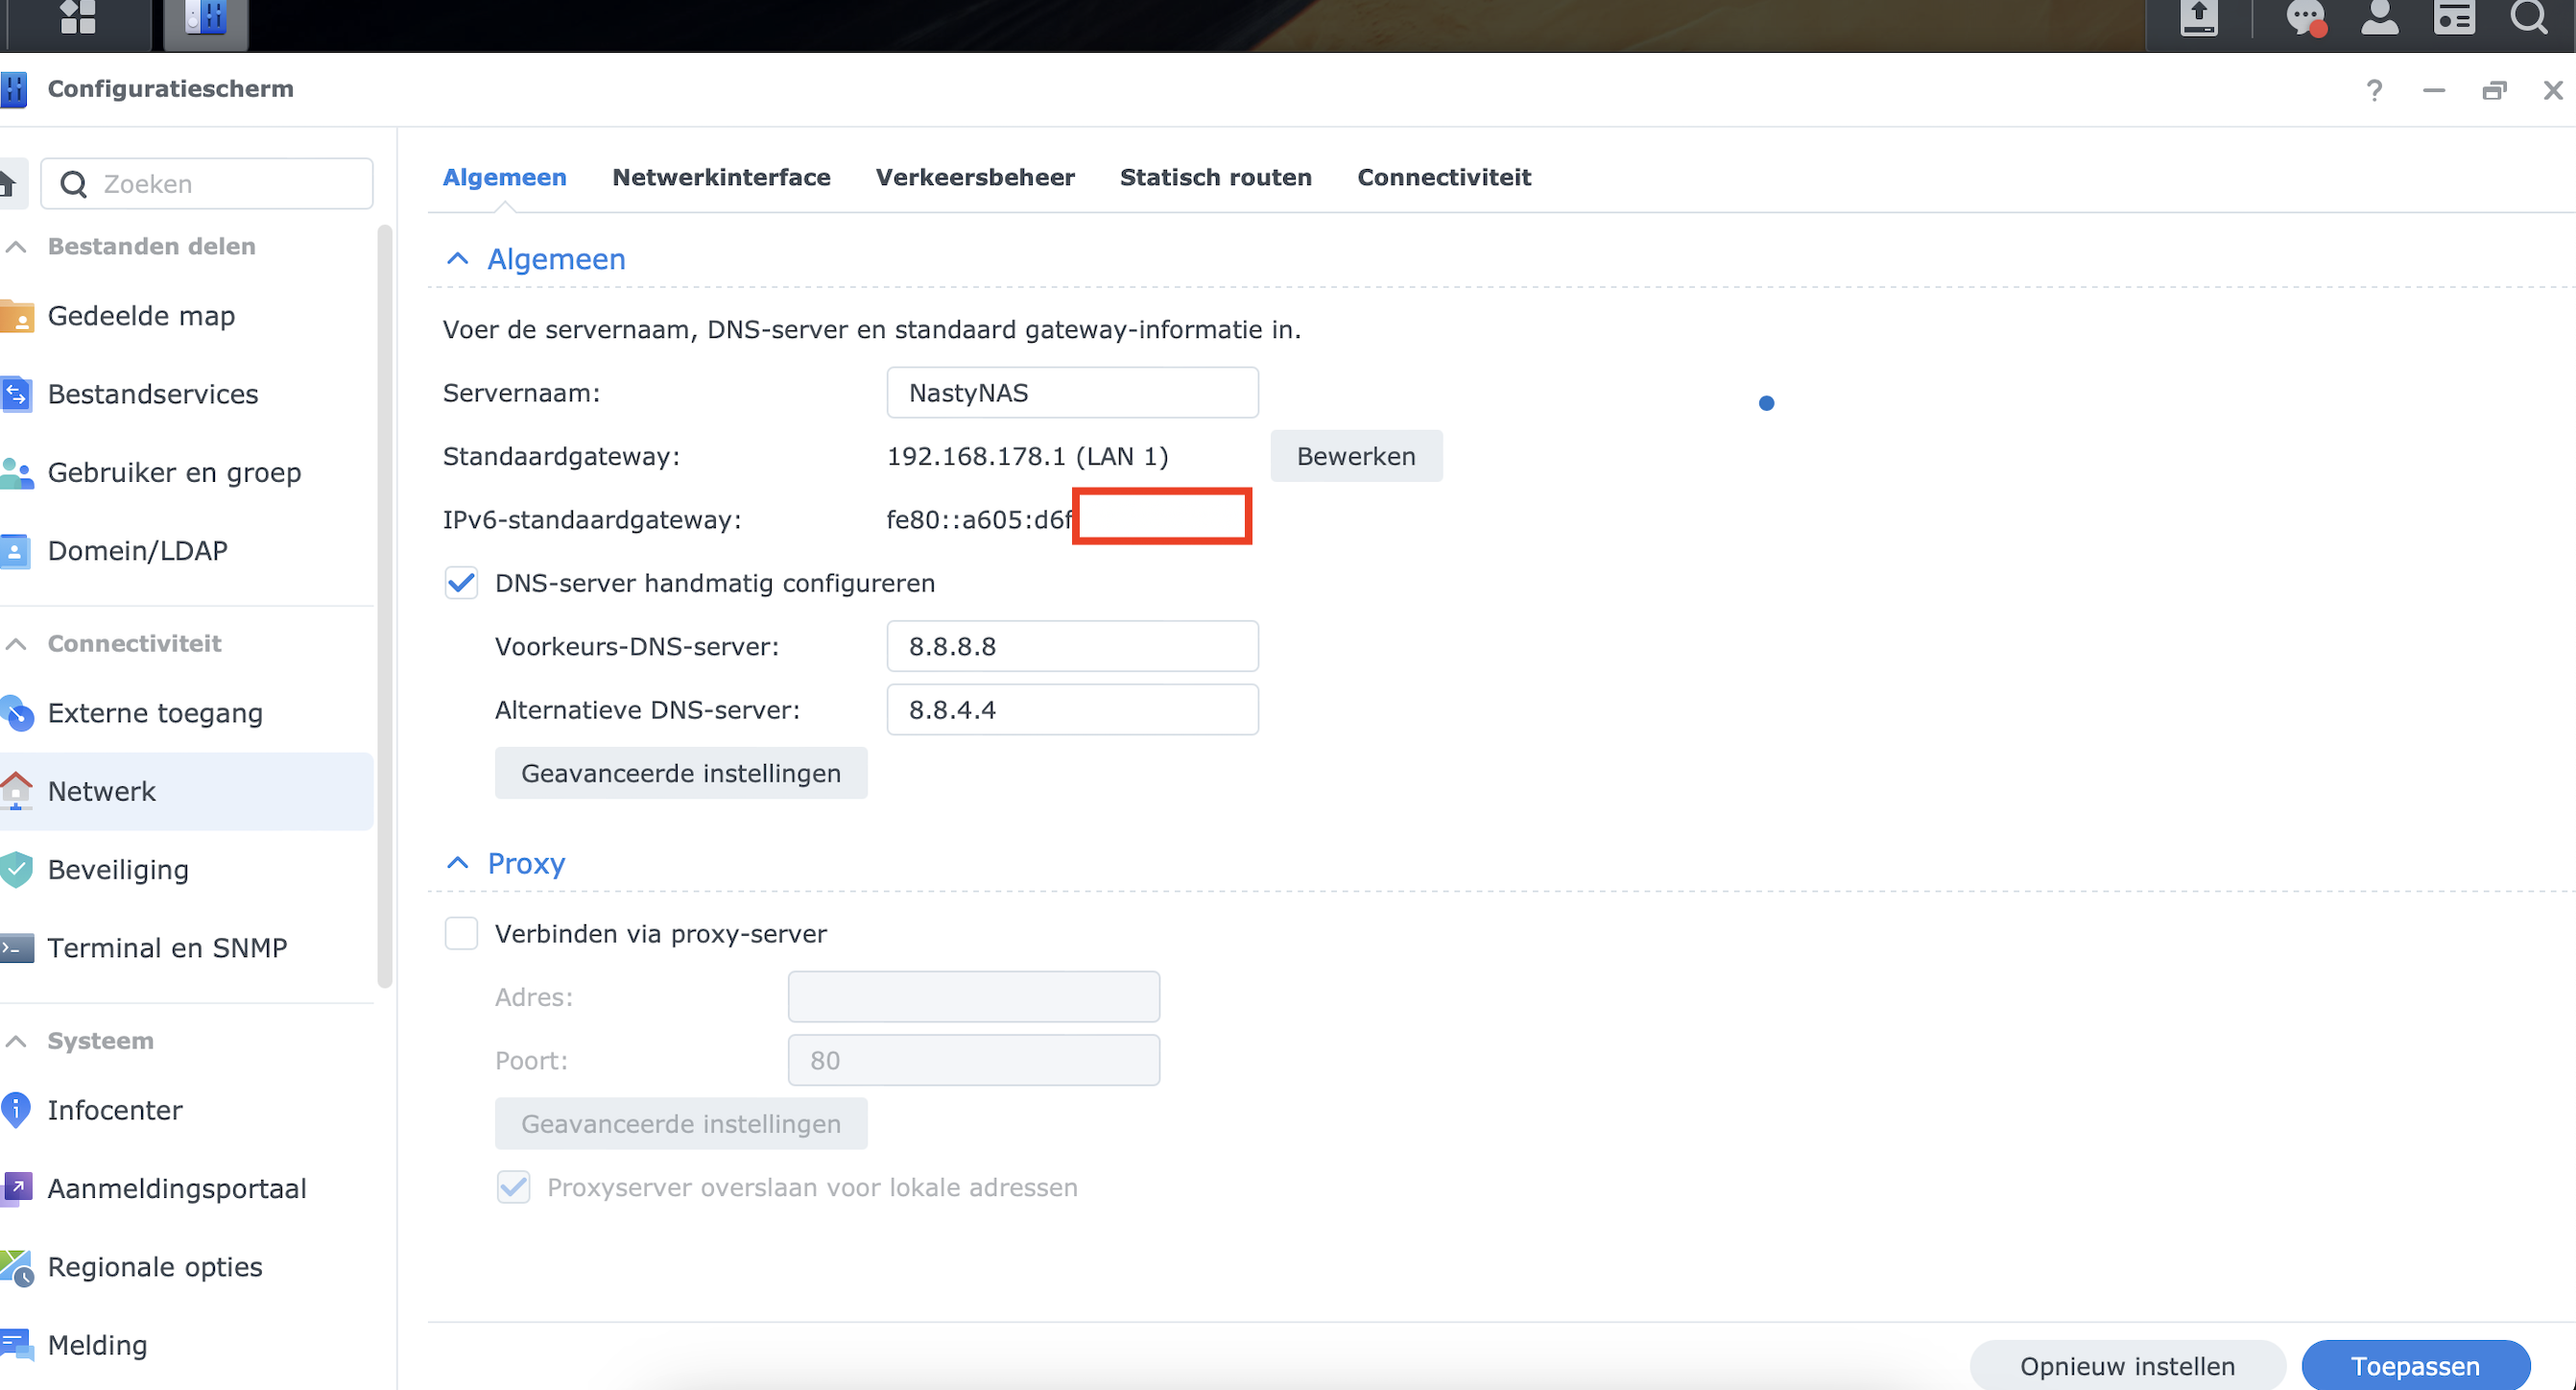Click the Terminal en SNMP icon
The width and height of the screenshot is (2576, 1390).
pyautogui.click(x=17, y=948)
